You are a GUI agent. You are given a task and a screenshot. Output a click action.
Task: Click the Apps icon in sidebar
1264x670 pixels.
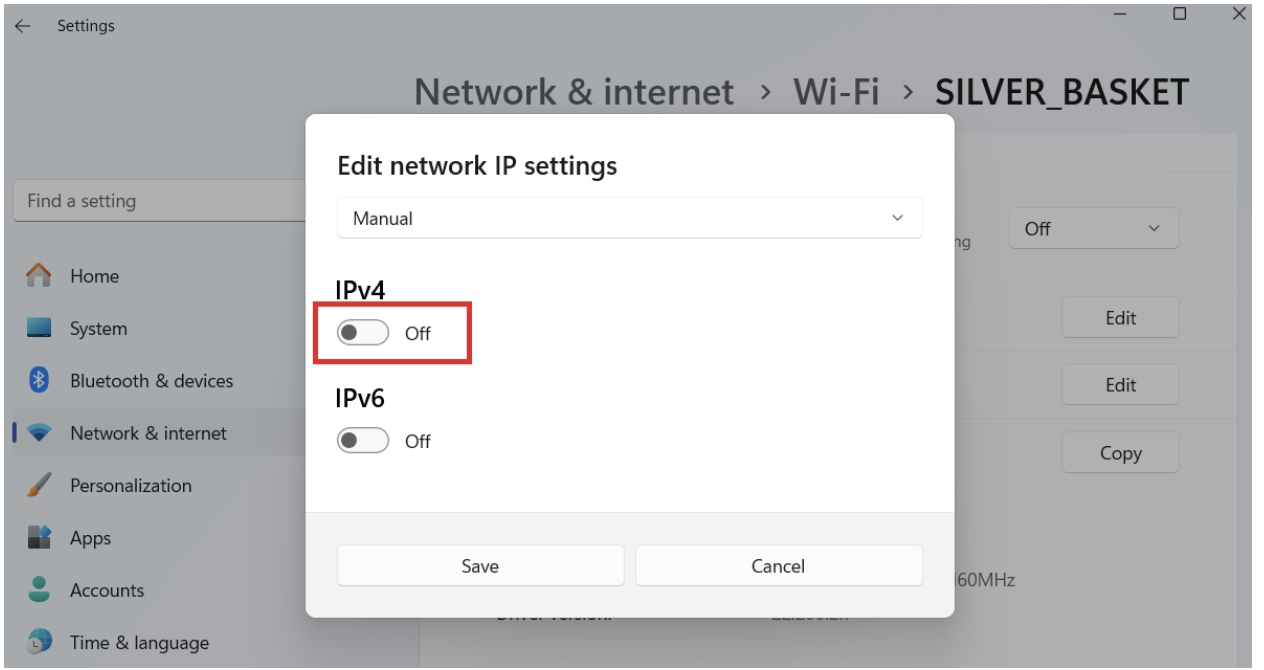coord(42,538)
